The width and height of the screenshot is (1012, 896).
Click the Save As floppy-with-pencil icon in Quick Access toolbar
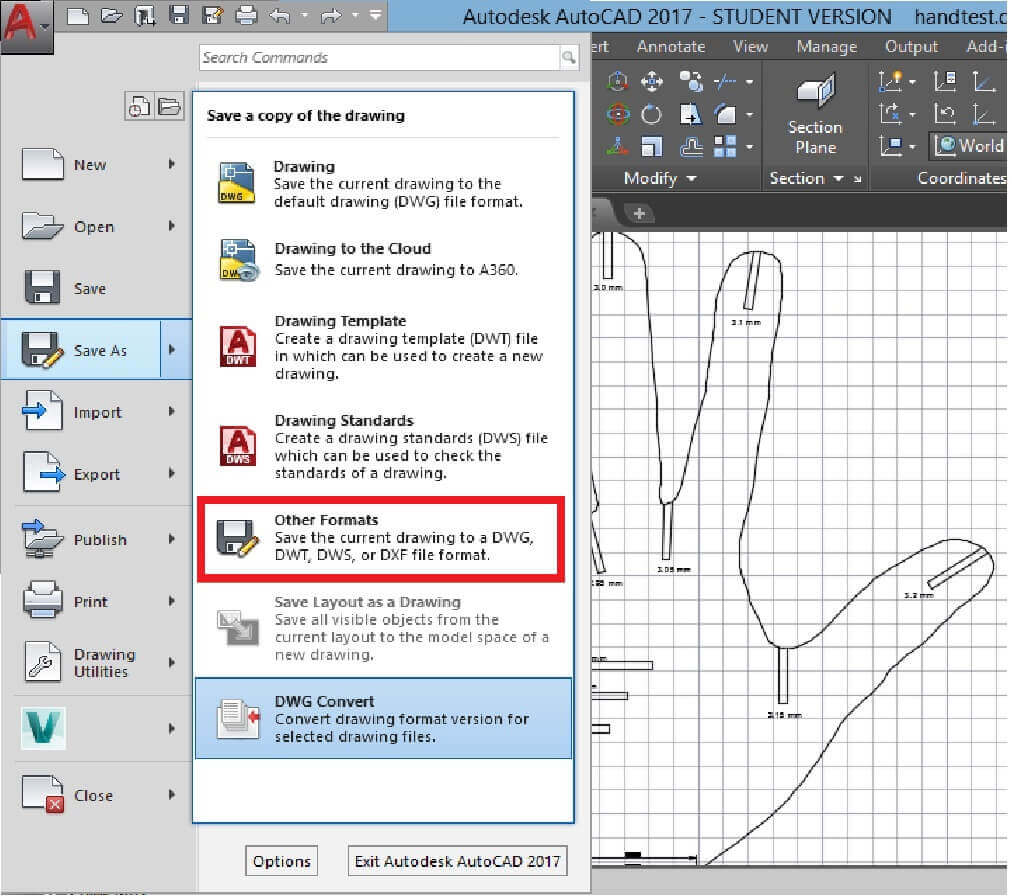212,15
